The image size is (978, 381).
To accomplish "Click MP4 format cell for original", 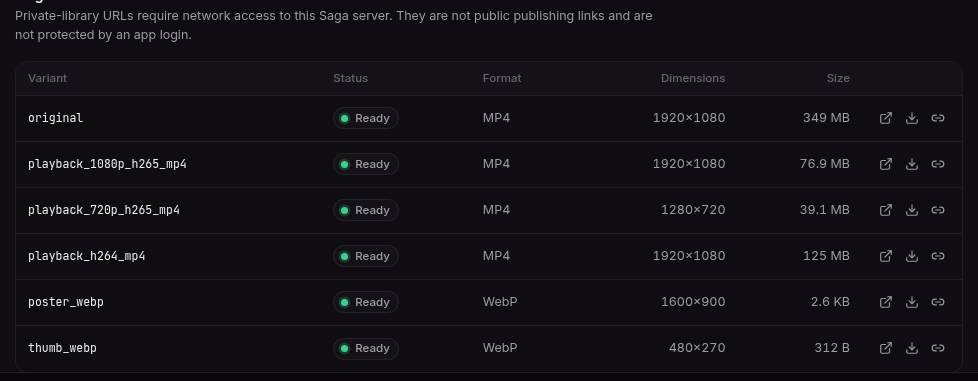I will tap(496, 118).
